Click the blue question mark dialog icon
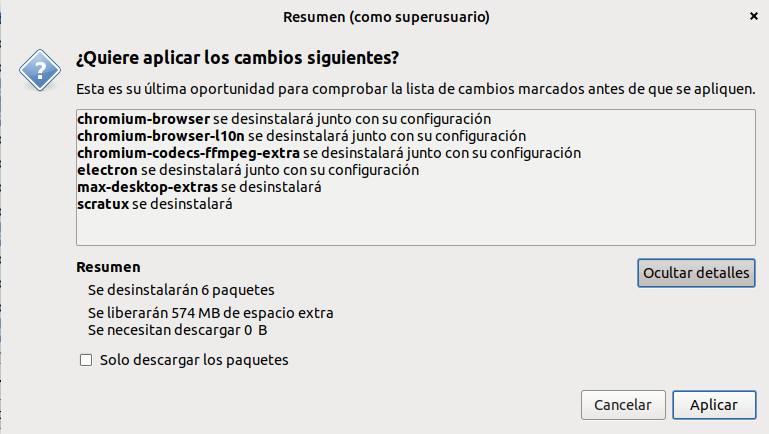This screenshot has width=769, height=434. 38,68
